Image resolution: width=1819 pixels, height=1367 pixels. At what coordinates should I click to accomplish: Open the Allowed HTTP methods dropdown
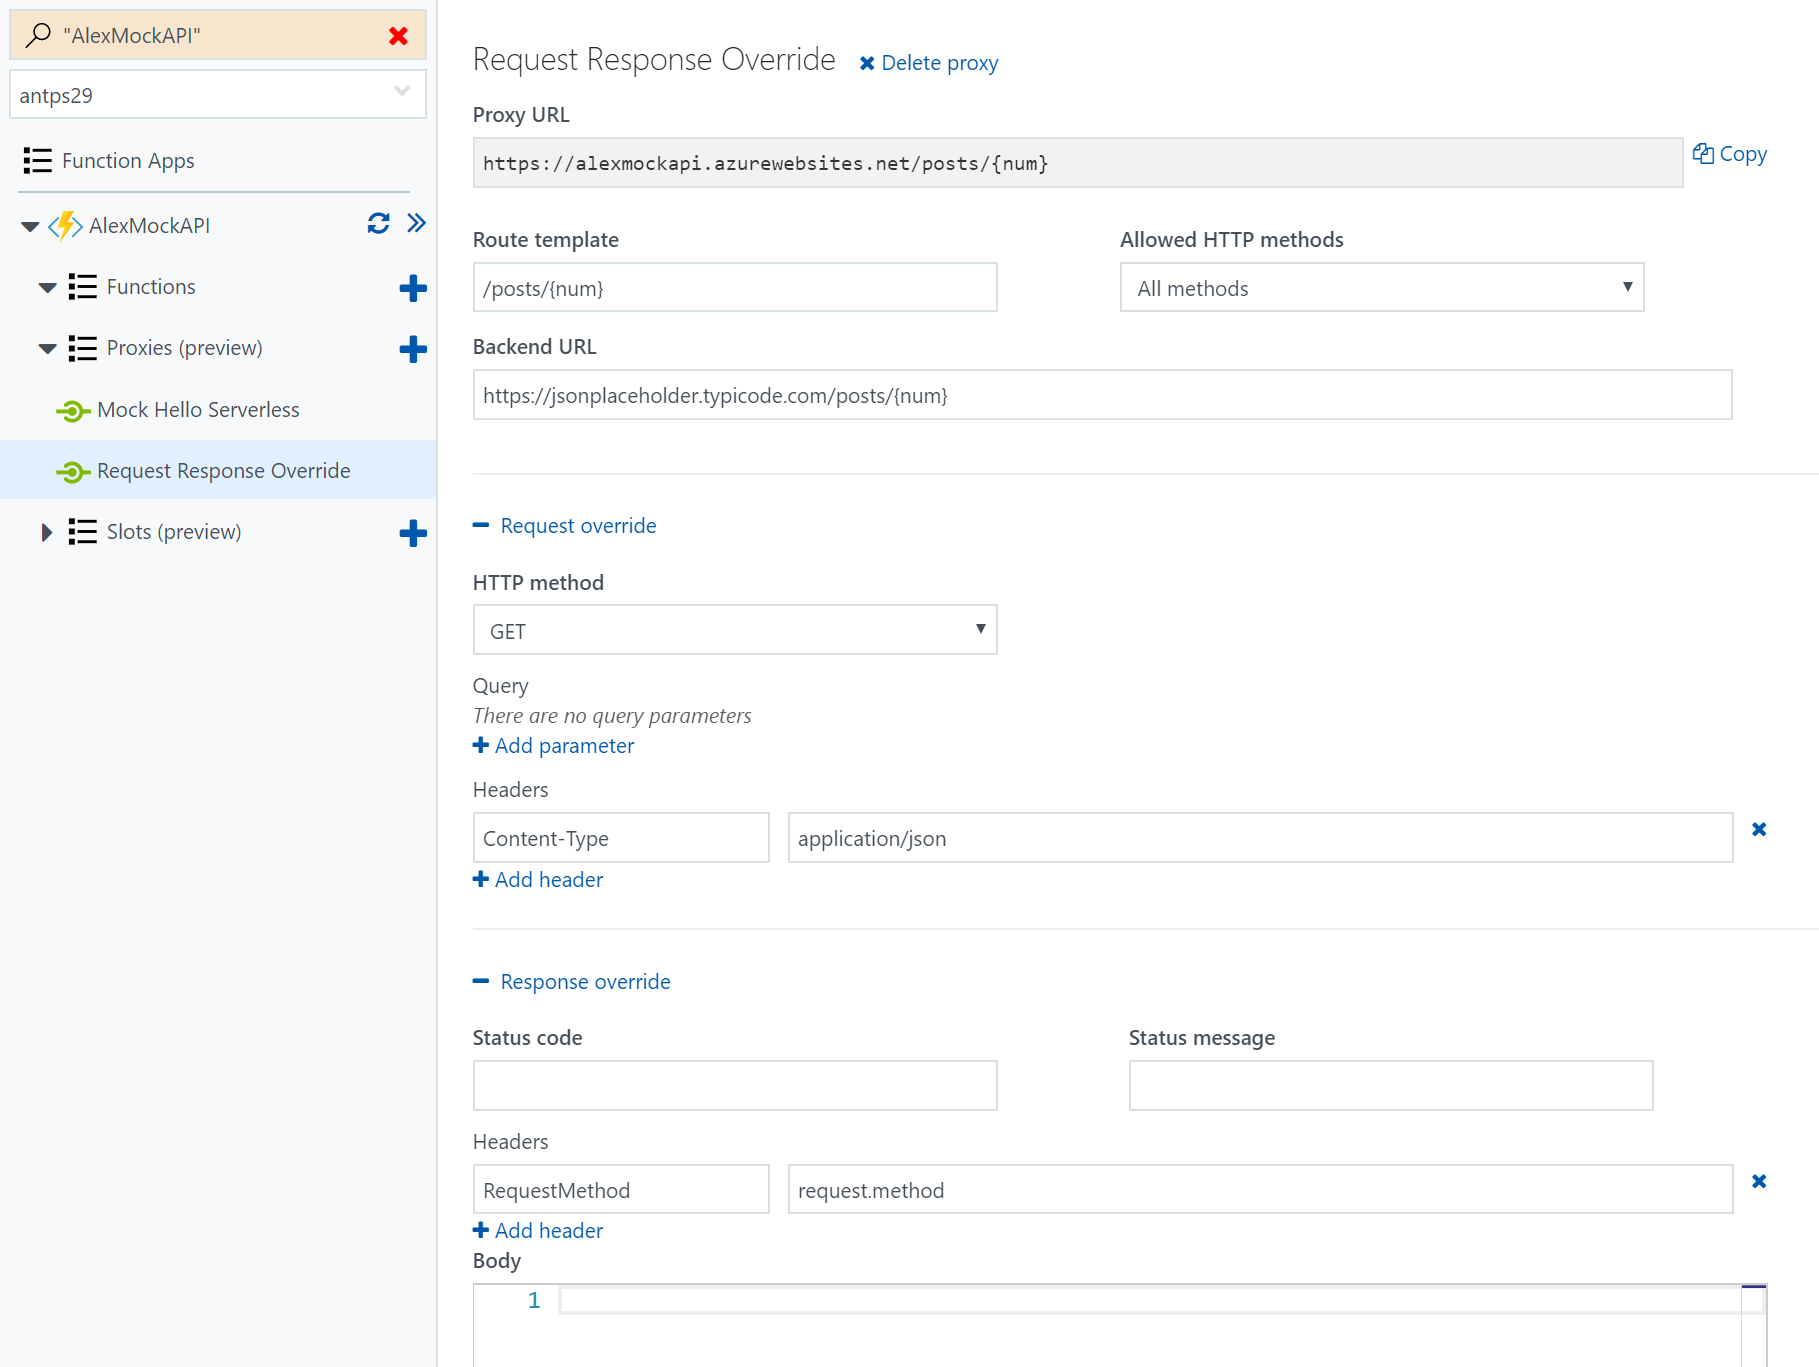[1381, 288]
